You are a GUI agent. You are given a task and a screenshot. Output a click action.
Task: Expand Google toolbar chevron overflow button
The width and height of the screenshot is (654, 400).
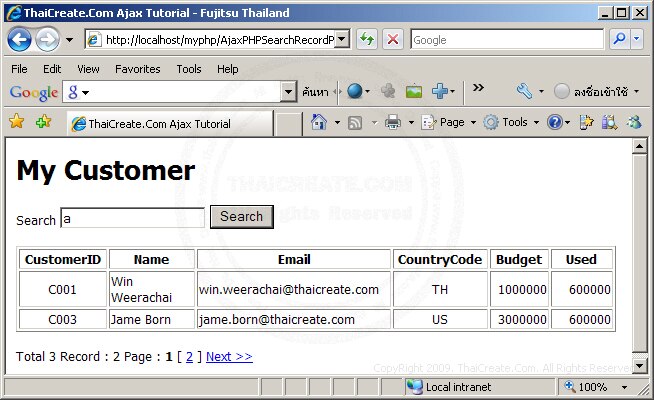[x=478, y=88]
